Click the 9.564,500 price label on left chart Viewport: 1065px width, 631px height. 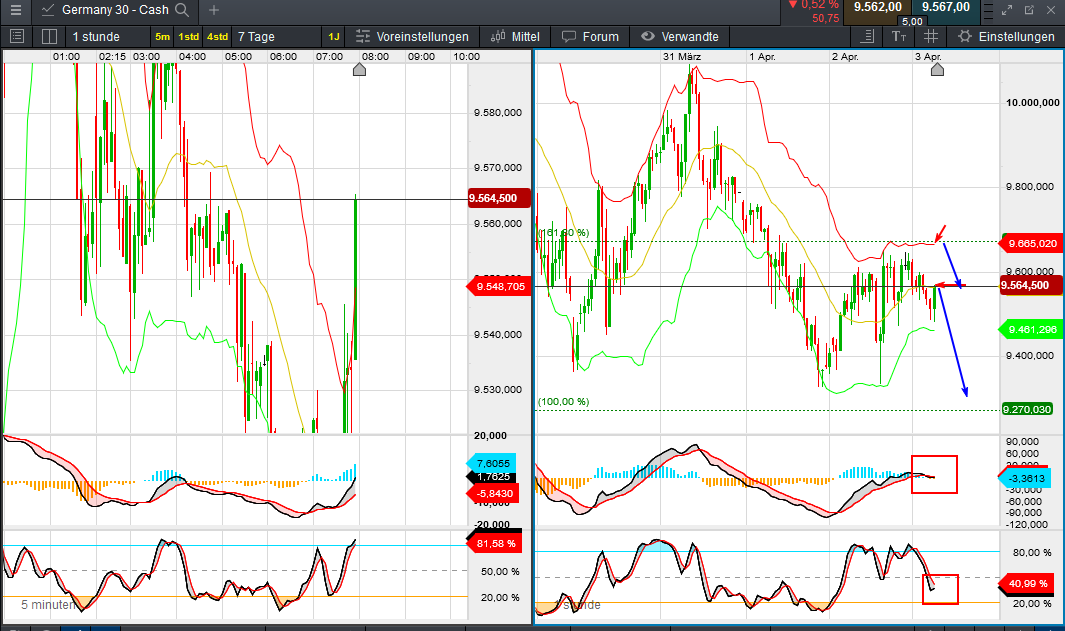point(498,198)
